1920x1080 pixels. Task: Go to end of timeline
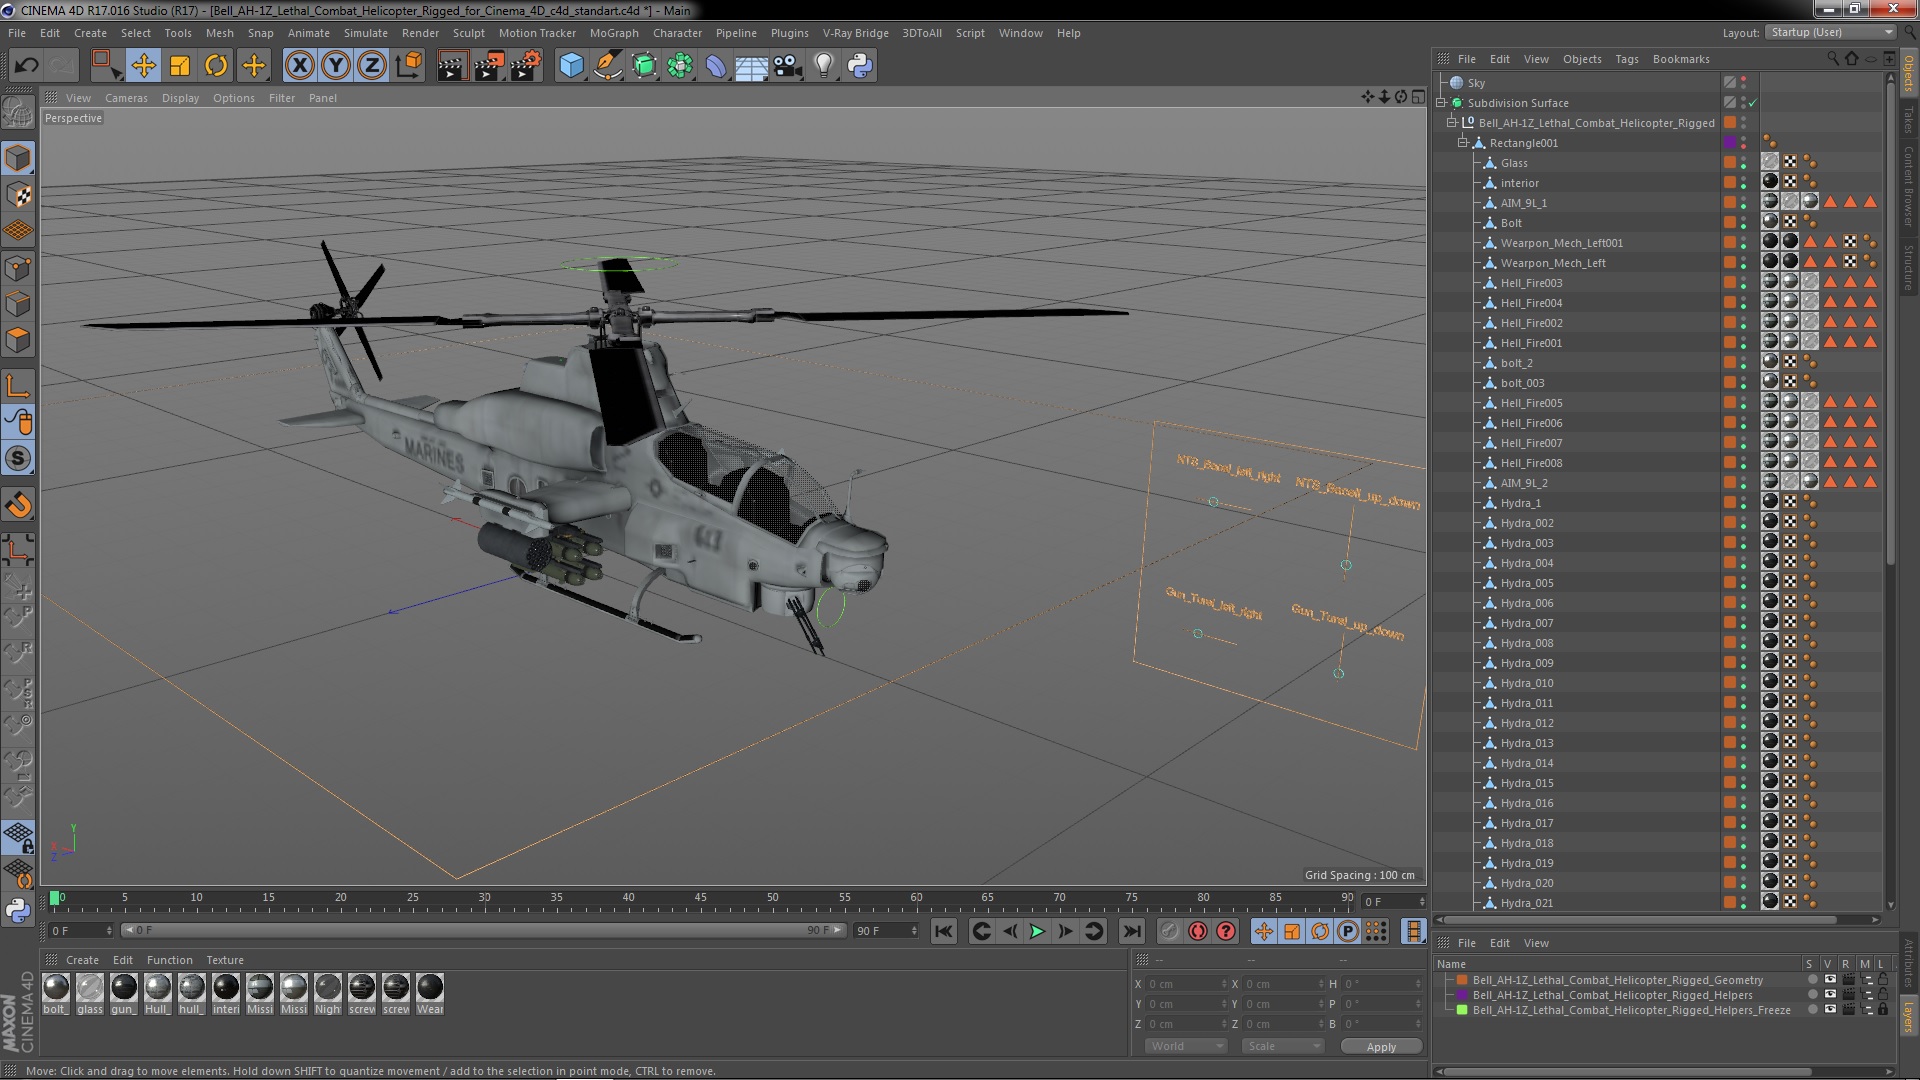tap(1131, 932)
